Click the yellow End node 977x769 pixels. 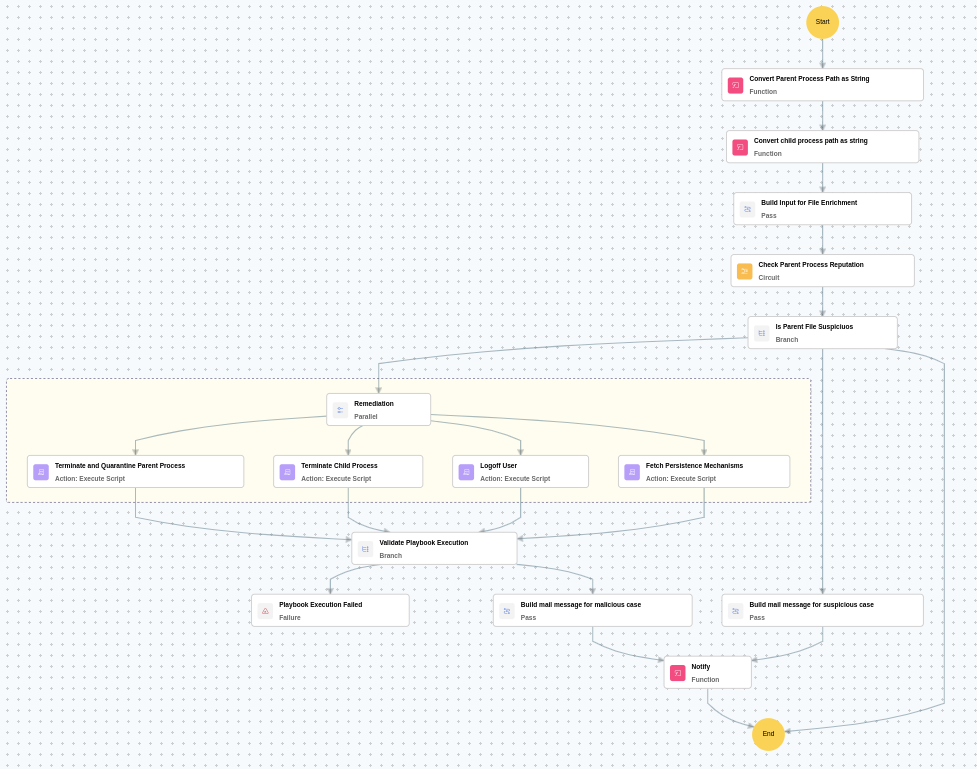click(768, 734)
